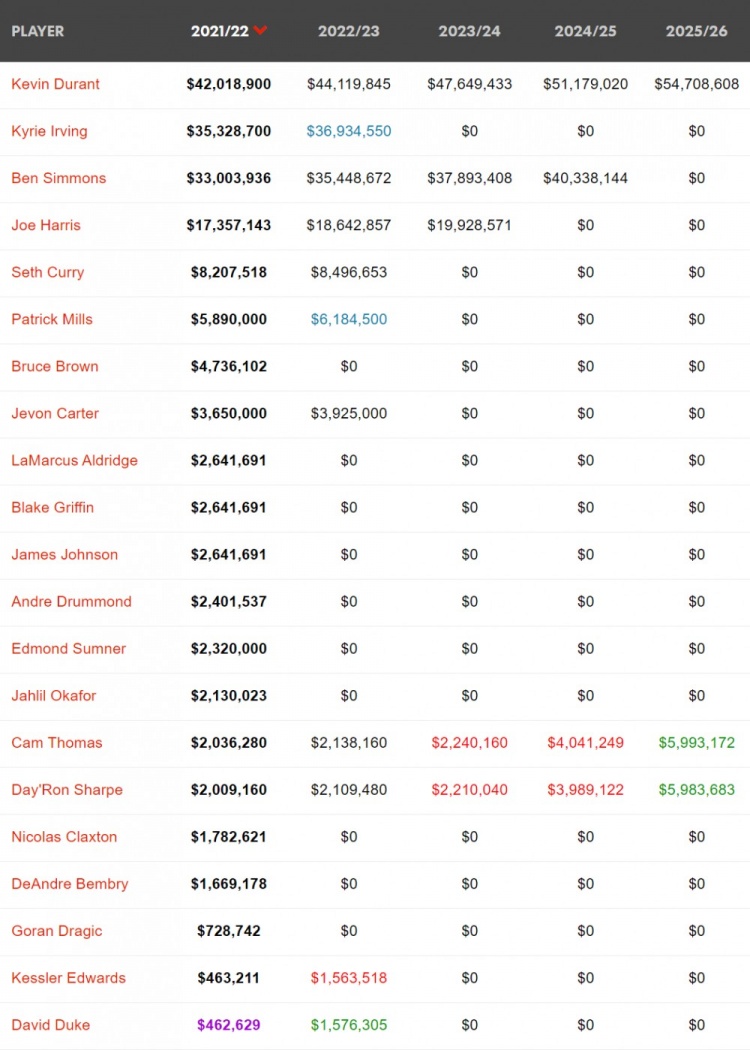750x1050 pixels.
Task: Click David Duke's purple $462,629 salary
Action: coord(229,1024)
